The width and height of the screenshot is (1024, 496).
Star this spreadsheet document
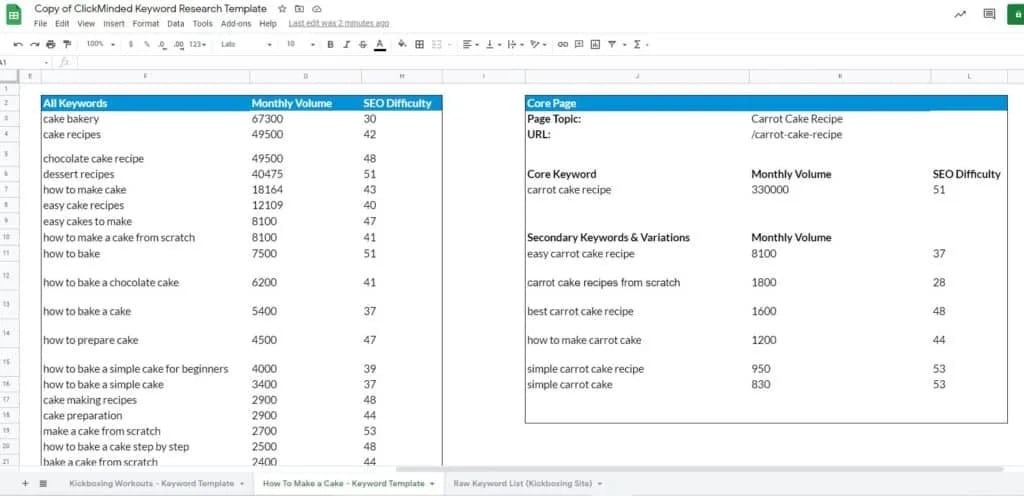(282, 9)
